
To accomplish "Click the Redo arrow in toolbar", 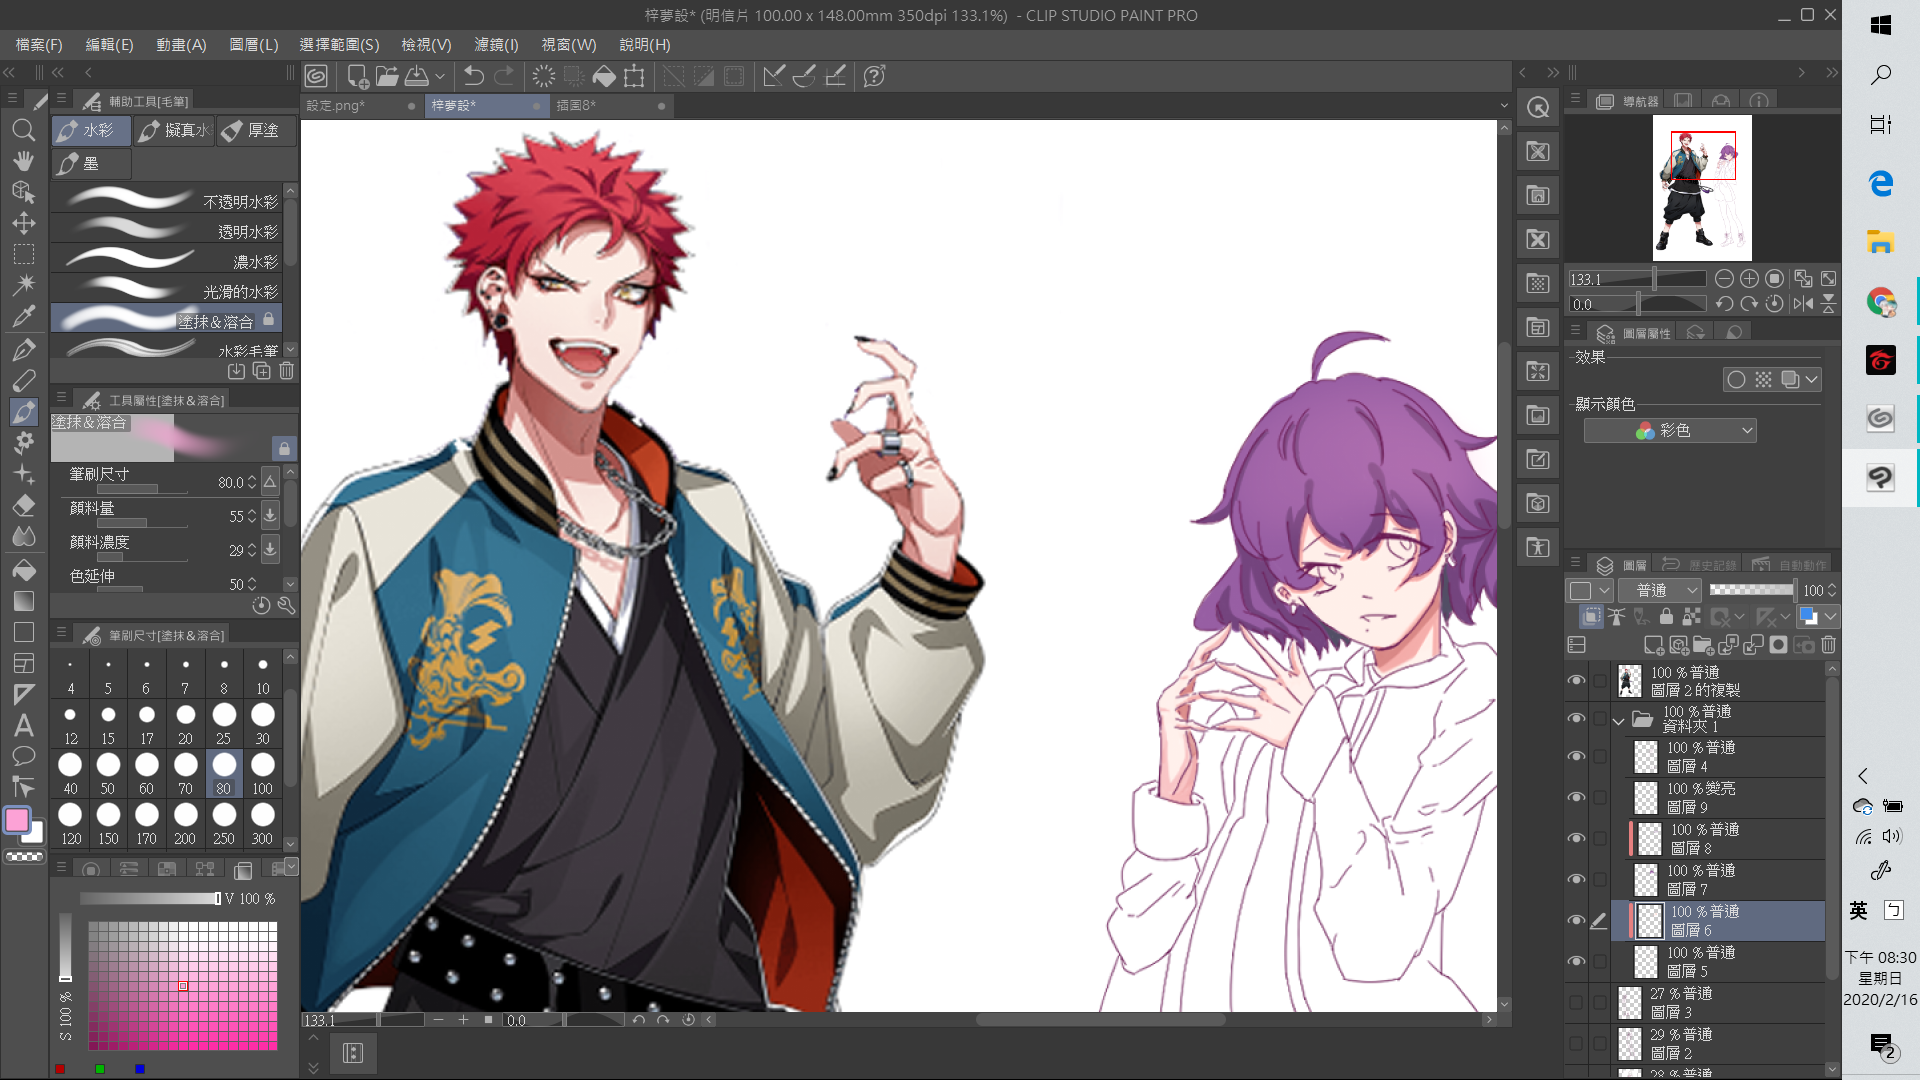I will [505, 76].
